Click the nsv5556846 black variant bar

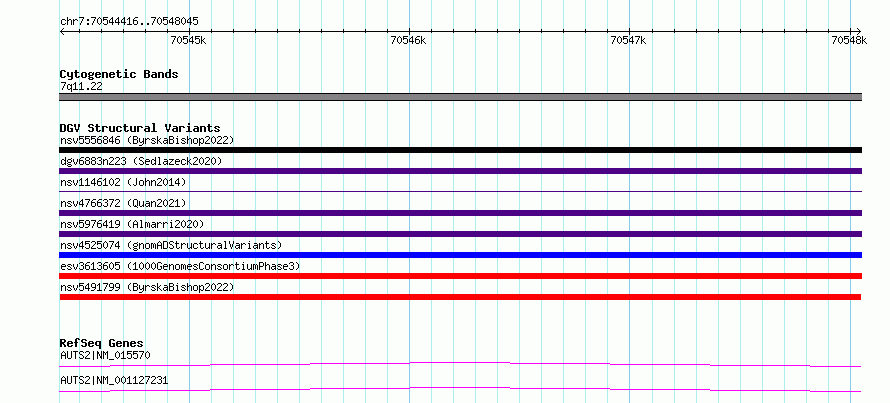460,150
